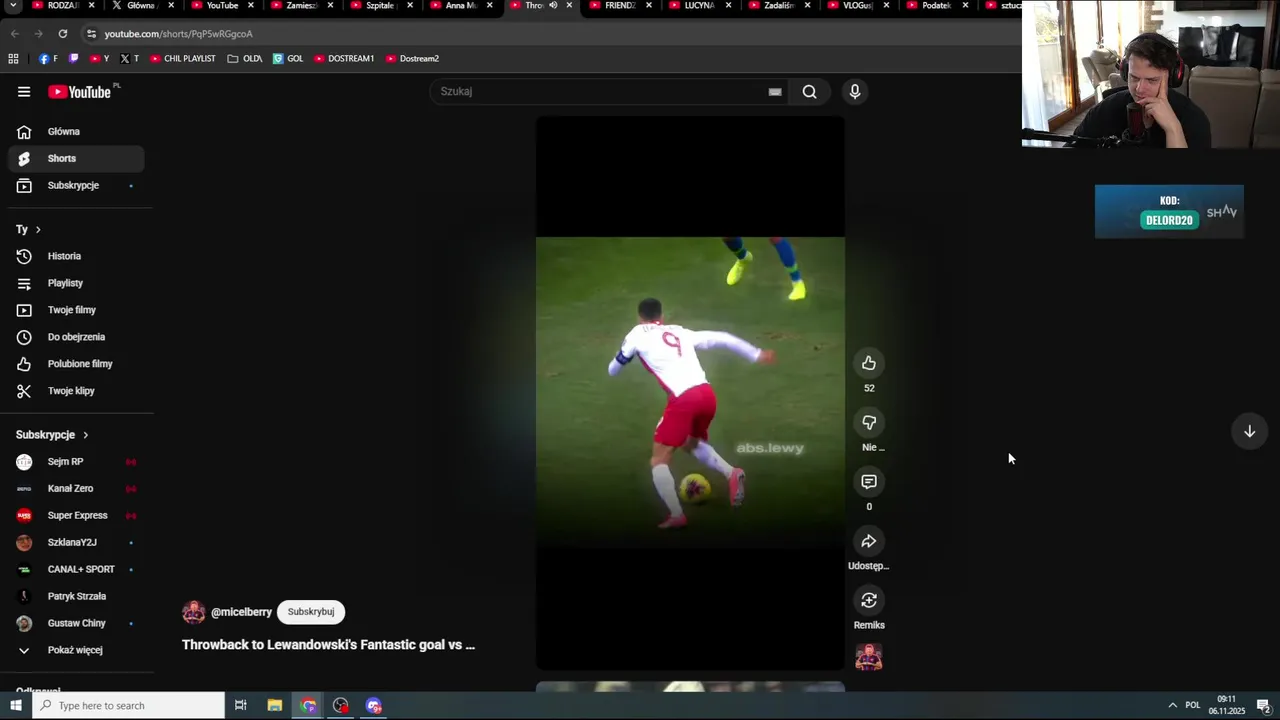Open the @micelberry channel link
Viewport: 1280px width, 720px height.
click(241, 612)
